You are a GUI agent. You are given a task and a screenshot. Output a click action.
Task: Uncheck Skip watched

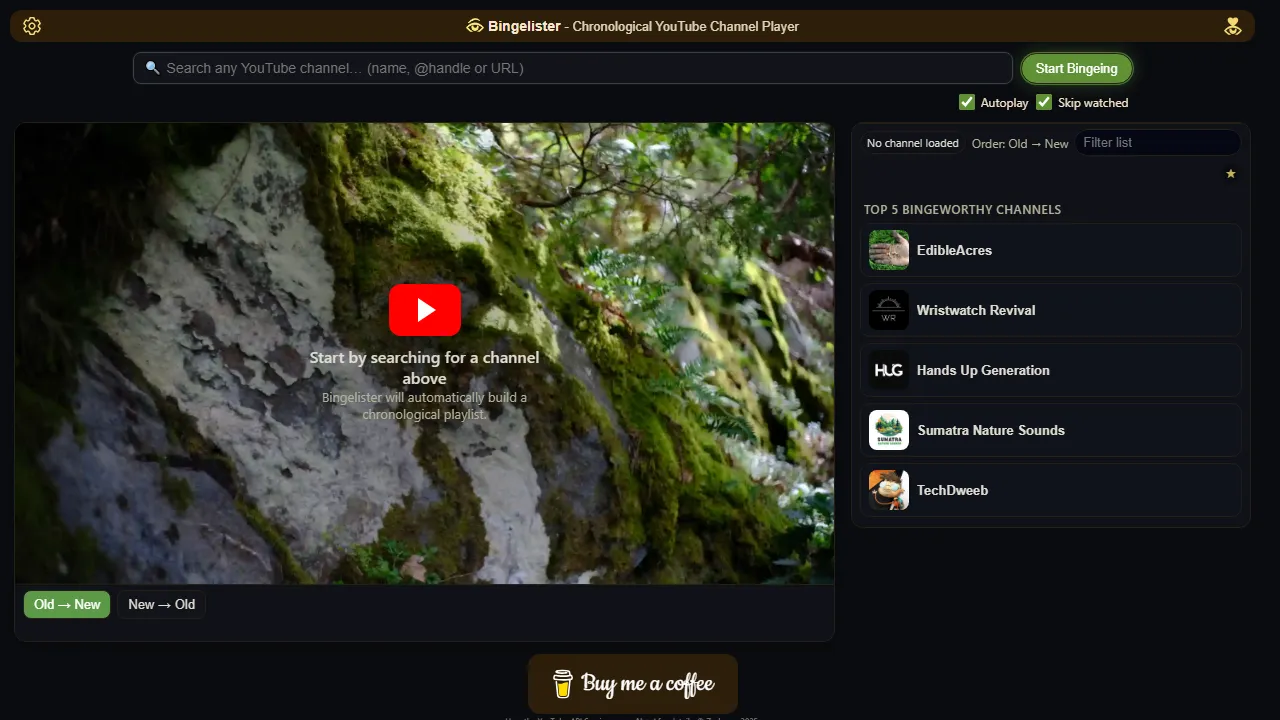tap(1043, 101)
